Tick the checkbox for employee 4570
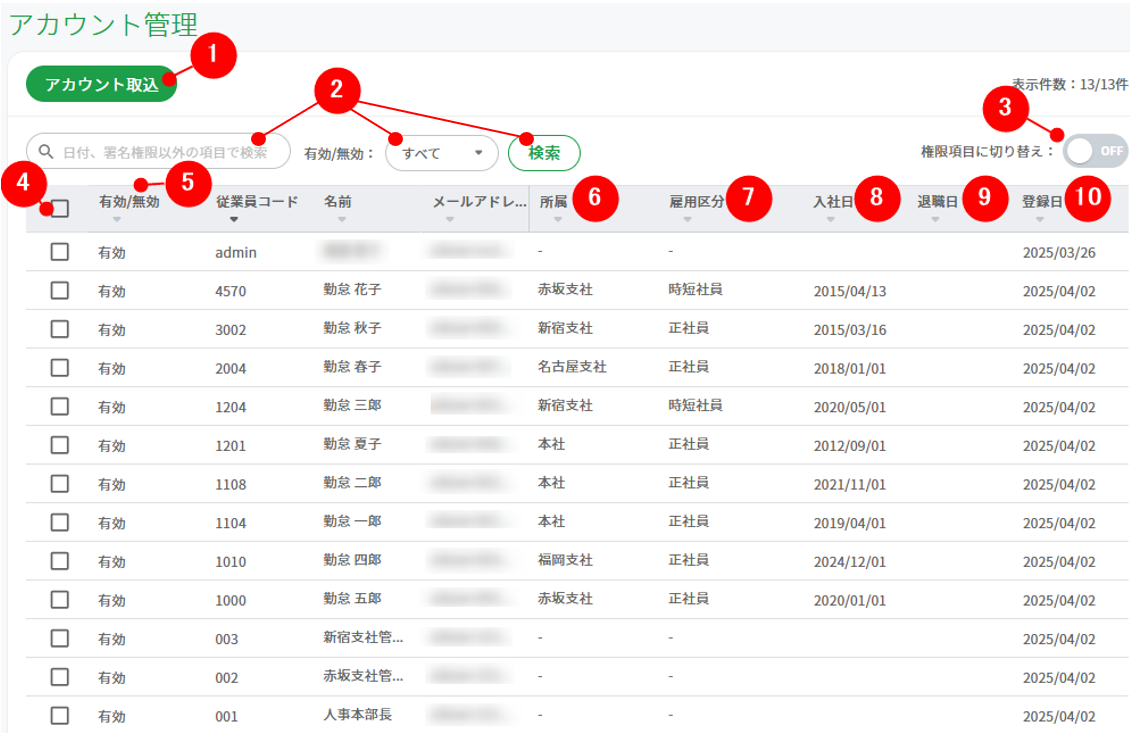Image resolution: width=1130 pixels, height=733 pixels. 60,290
